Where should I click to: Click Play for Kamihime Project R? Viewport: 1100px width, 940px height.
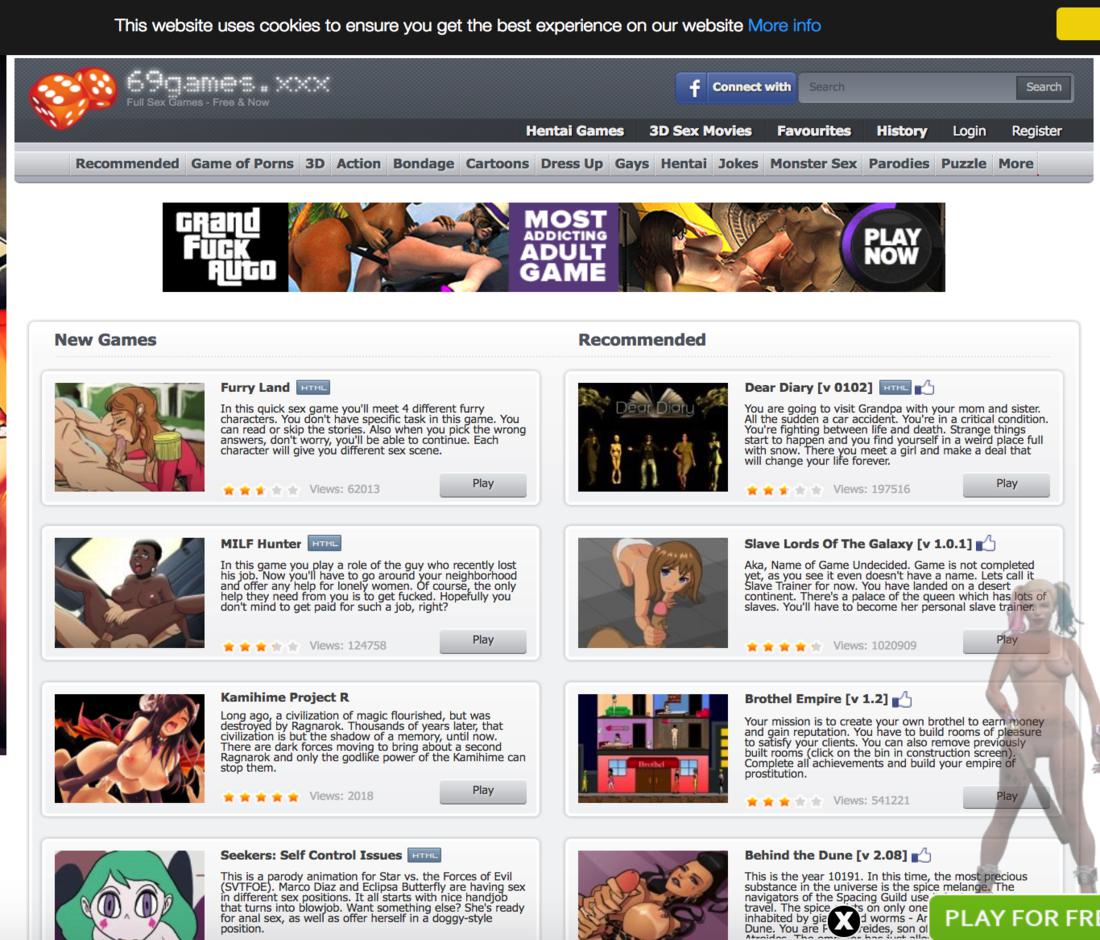[x=483, y=791]
